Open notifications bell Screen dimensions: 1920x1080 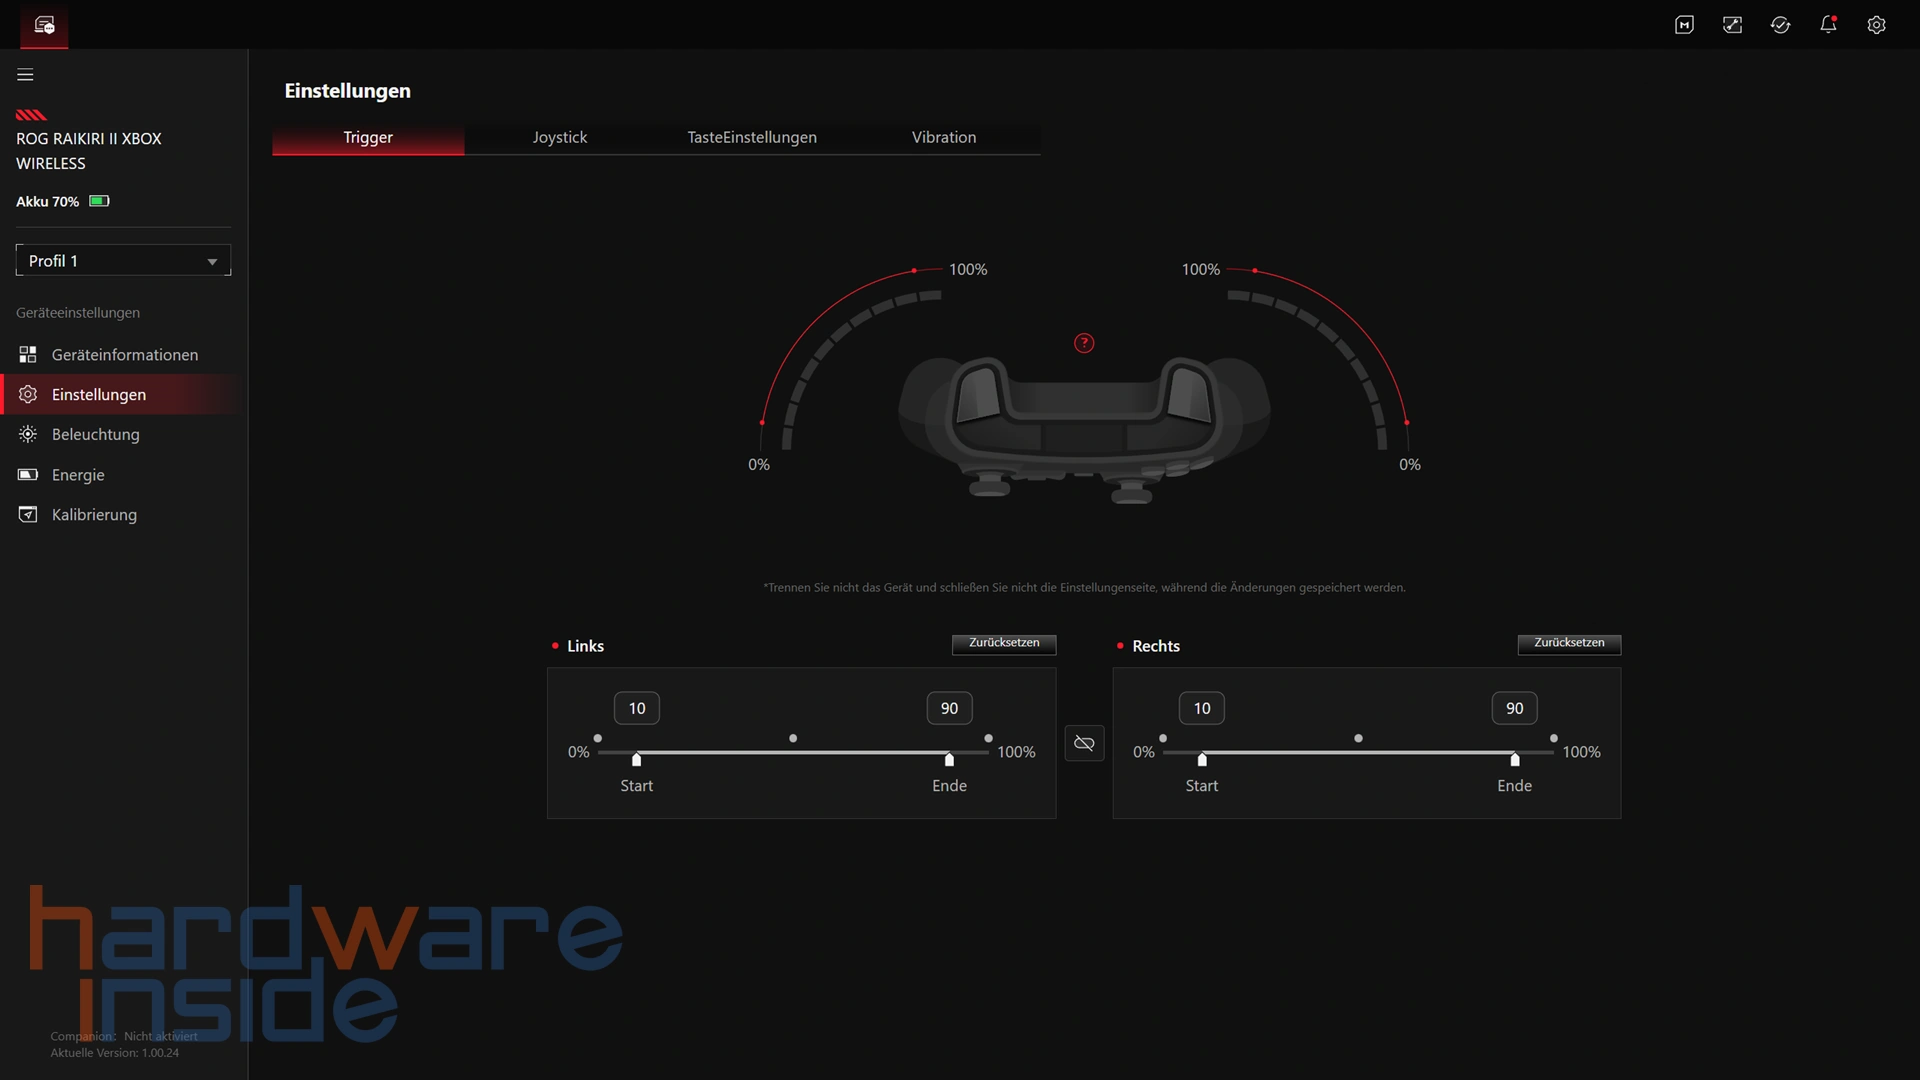pyautogui.click(x=1828, y=25)
